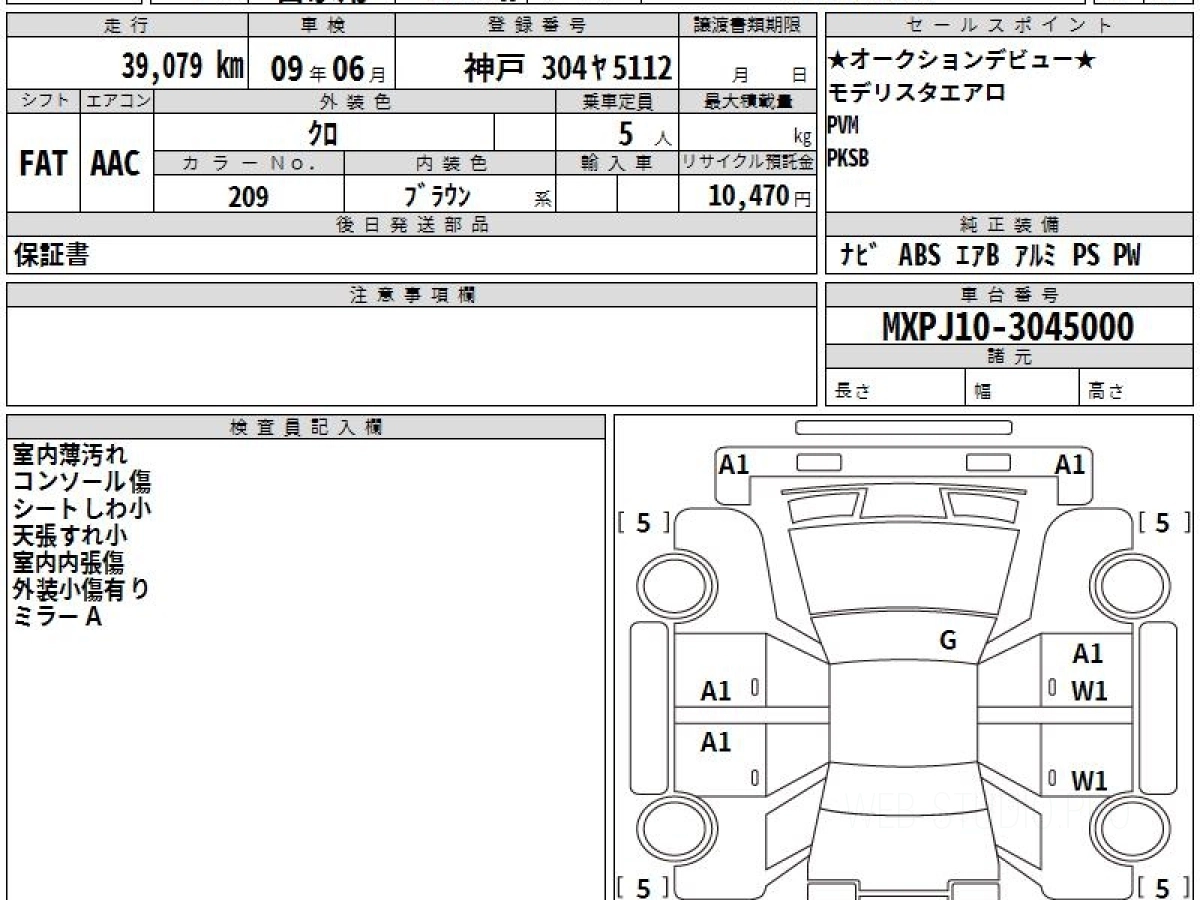Click the empty 注意事項欄 notes area
1200x900 pixels.
(x=411, y=355)
